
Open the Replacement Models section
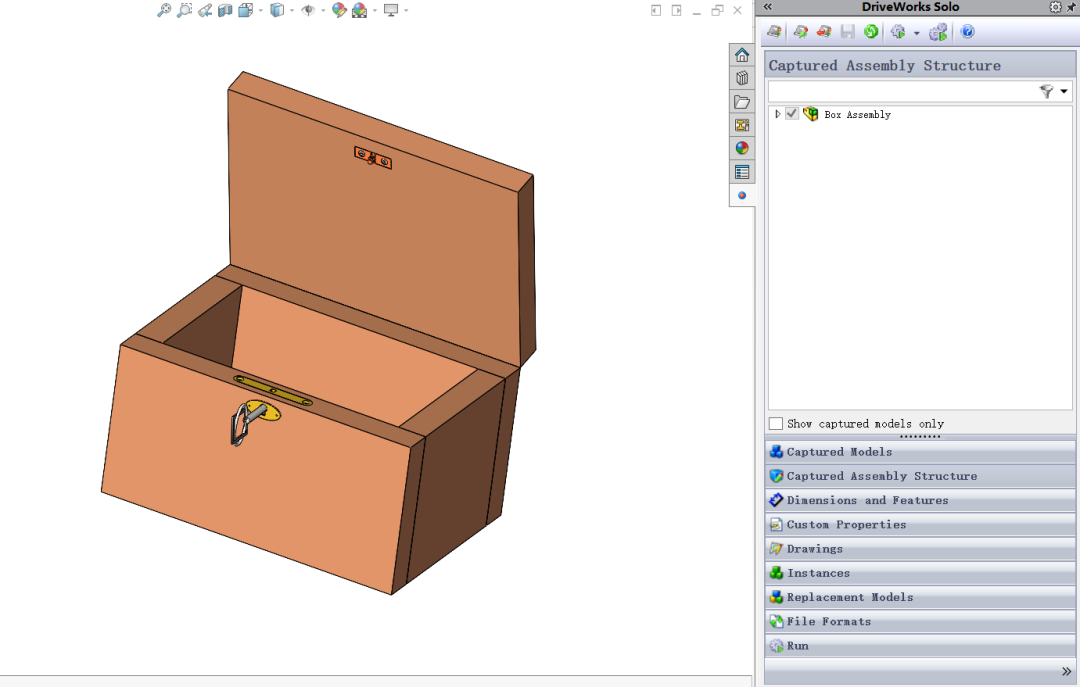[920, 597]
